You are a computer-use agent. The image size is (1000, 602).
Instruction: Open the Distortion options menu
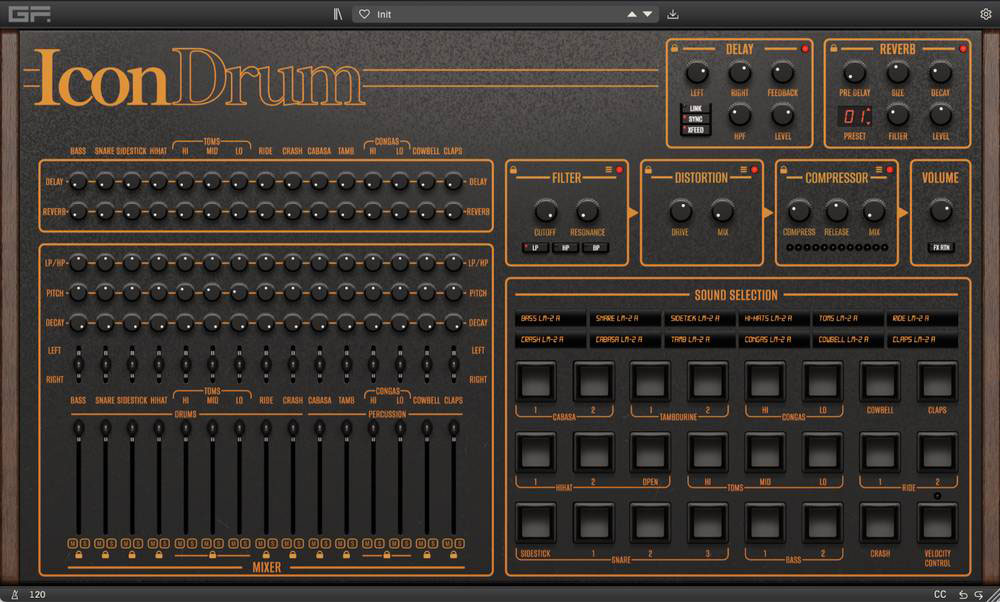pos(744,170)
